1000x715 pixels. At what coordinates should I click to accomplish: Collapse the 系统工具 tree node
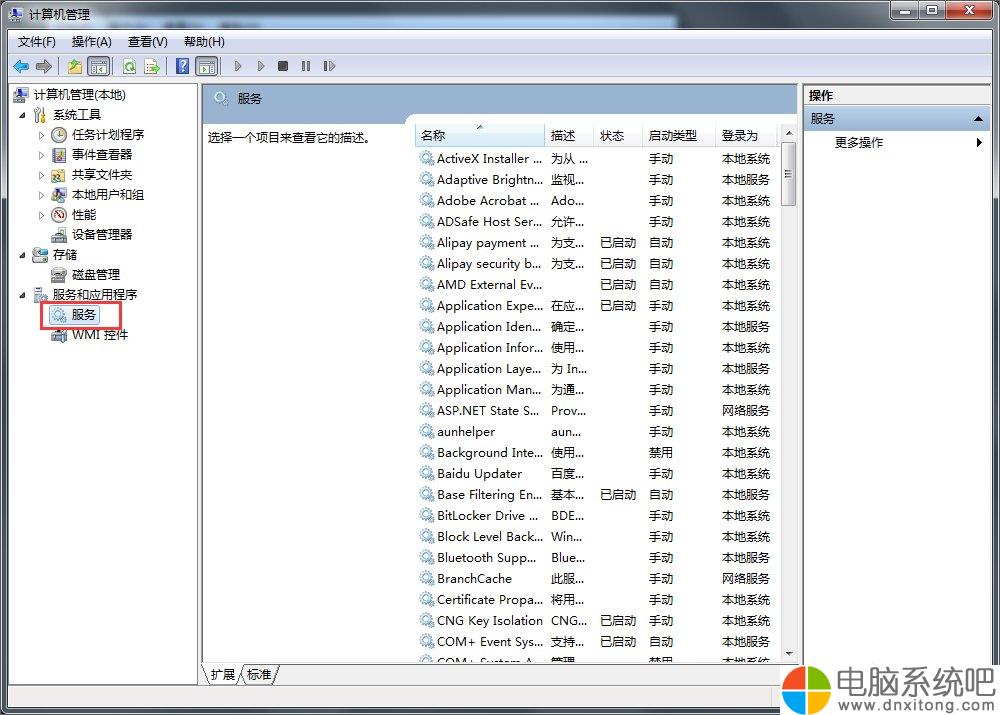click(23, 115)
